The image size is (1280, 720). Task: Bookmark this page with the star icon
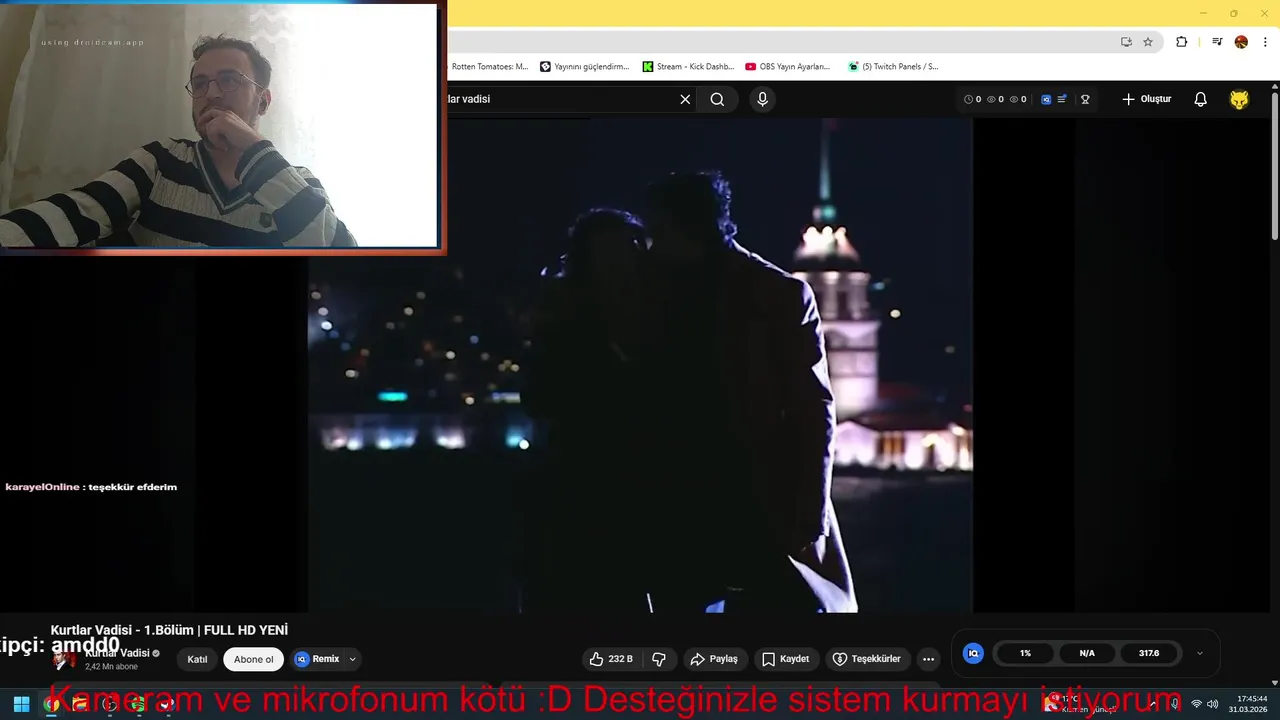point(1148,42)
